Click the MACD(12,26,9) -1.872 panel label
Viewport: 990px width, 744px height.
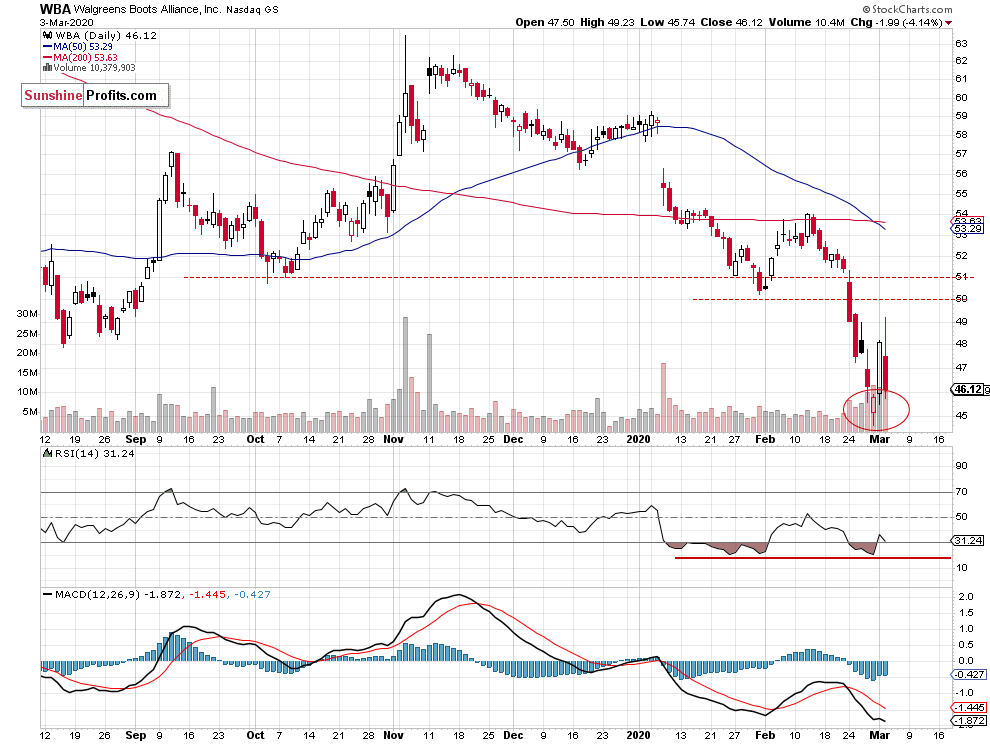click(x=118, y=594)
